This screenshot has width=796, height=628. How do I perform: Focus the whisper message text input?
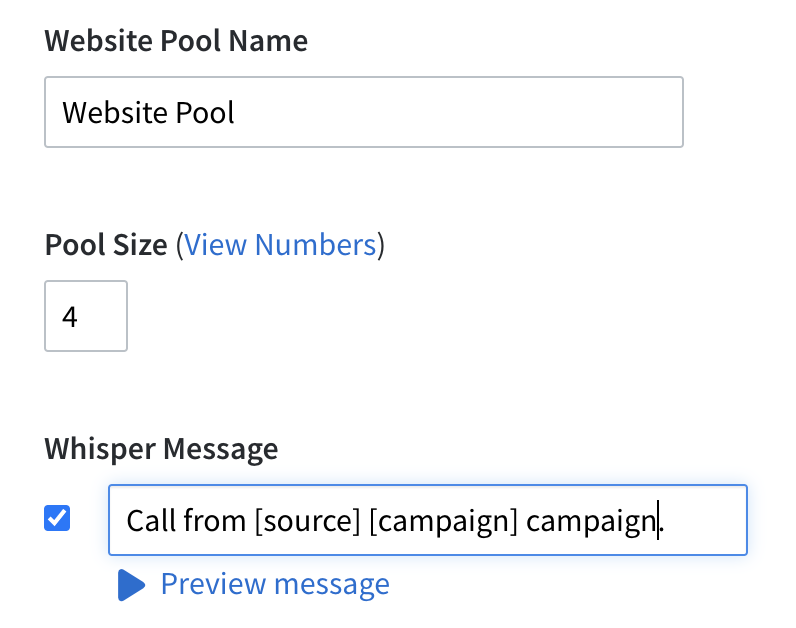coord(428,520)
